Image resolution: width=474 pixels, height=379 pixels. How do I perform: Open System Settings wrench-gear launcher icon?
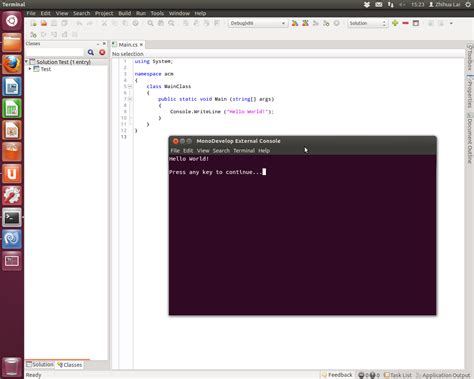[12, 195]
